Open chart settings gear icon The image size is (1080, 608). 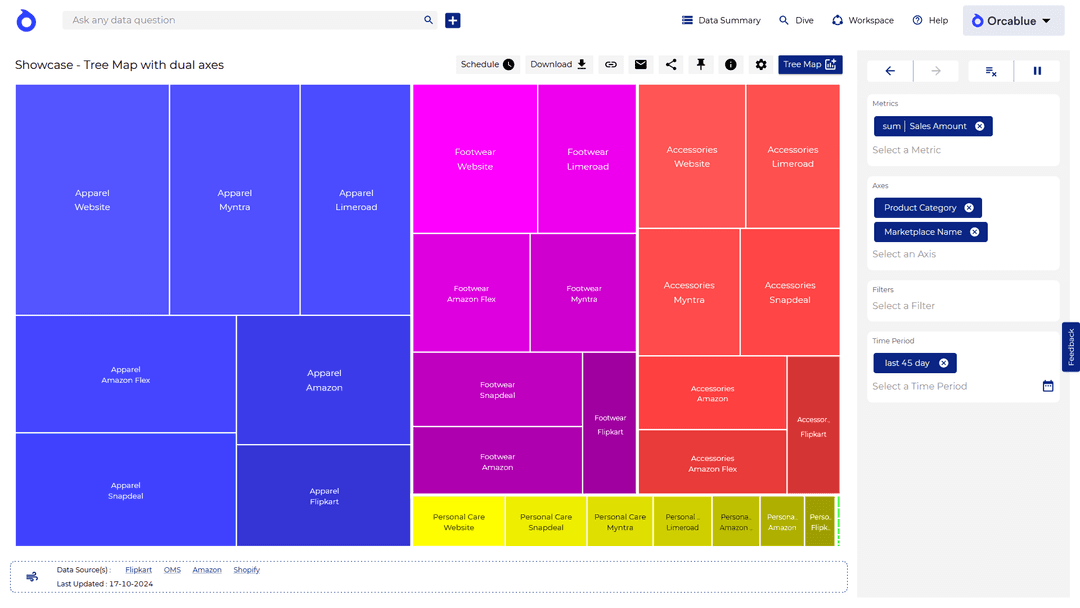click(761, 64)
